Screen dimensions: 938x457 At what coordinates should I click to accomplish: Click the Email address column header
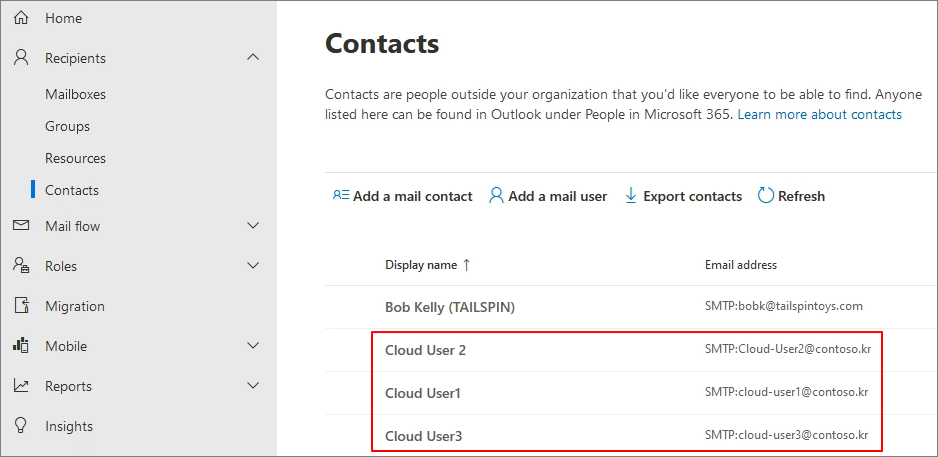tap(741, 265)
